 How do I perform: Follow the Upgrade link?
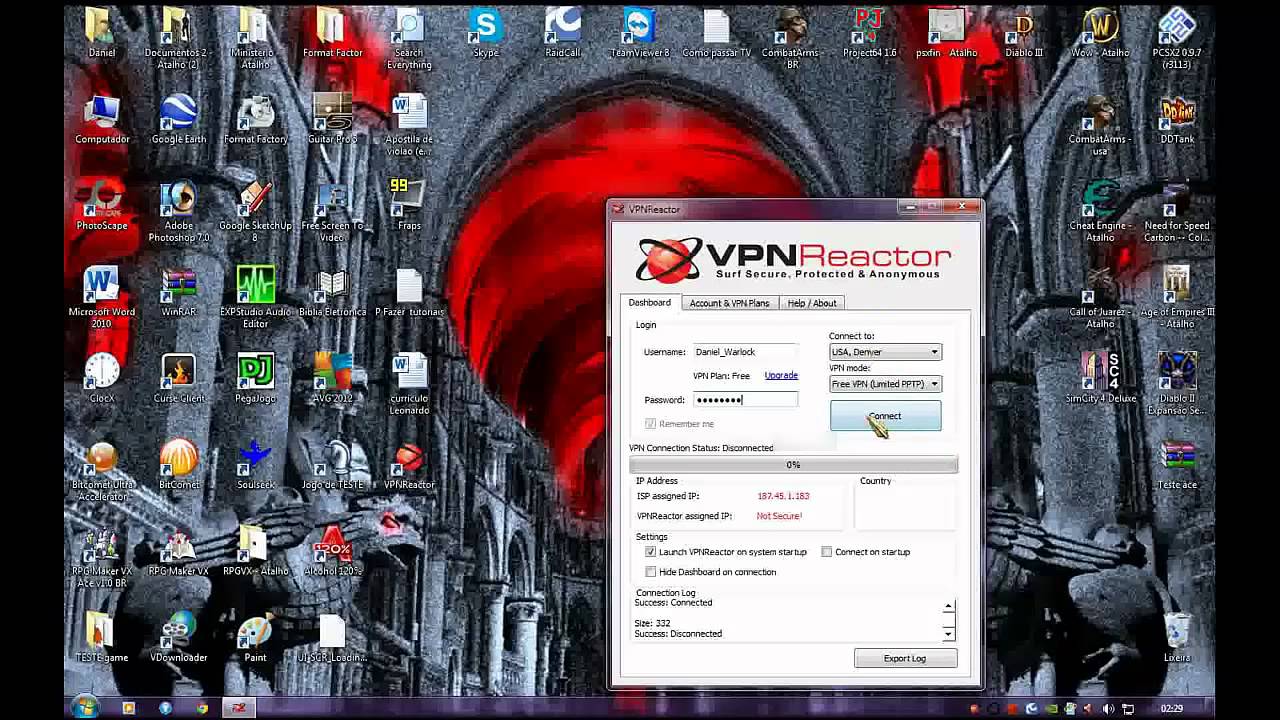[x=781, y=376]
